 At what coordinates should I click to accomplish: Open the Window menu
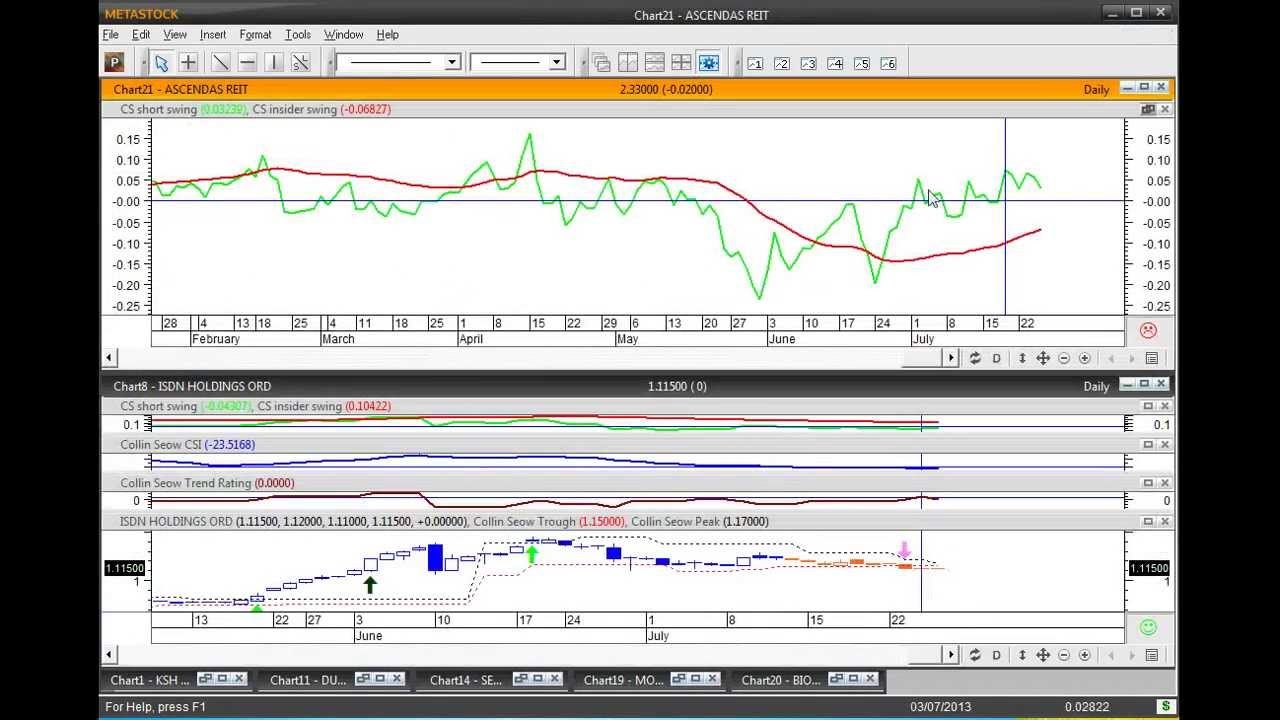pos(343,35)
